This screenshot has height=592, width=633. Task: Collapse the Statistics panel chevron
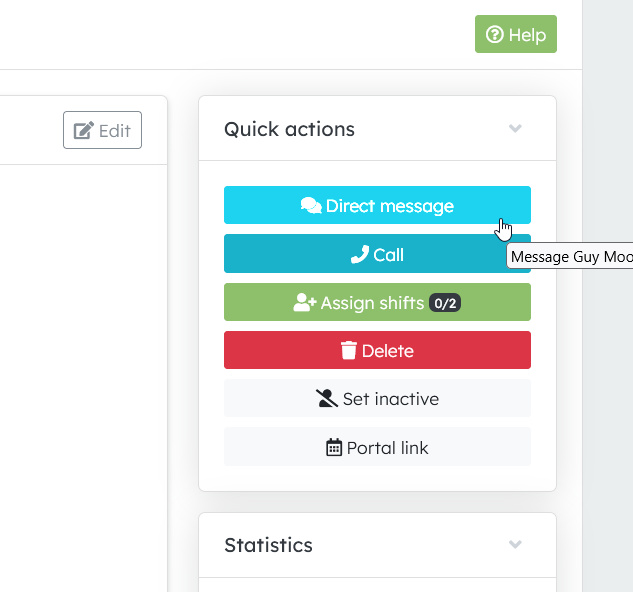coord(515,545)
